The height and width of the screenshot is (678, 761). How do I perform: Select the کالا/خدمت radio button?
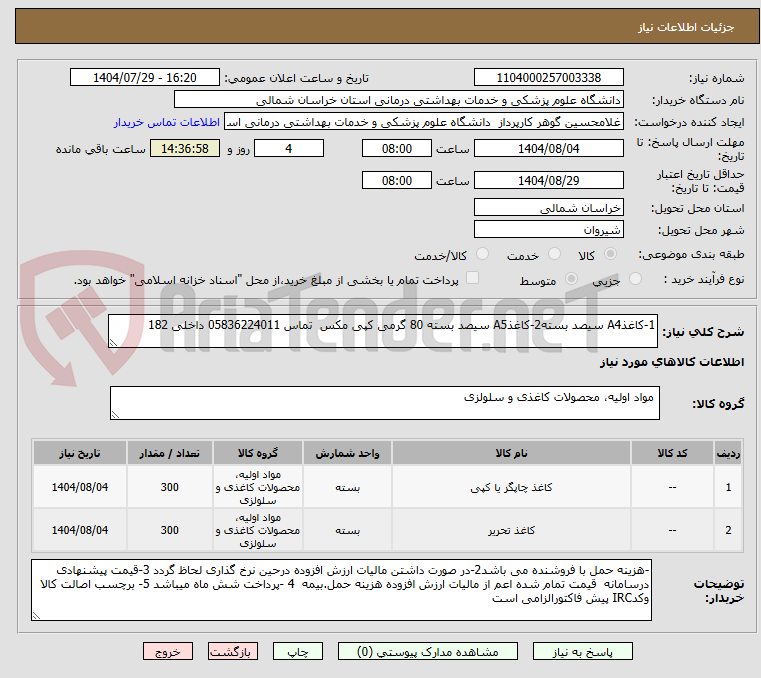pyautogui.click(x=482, y=254)
